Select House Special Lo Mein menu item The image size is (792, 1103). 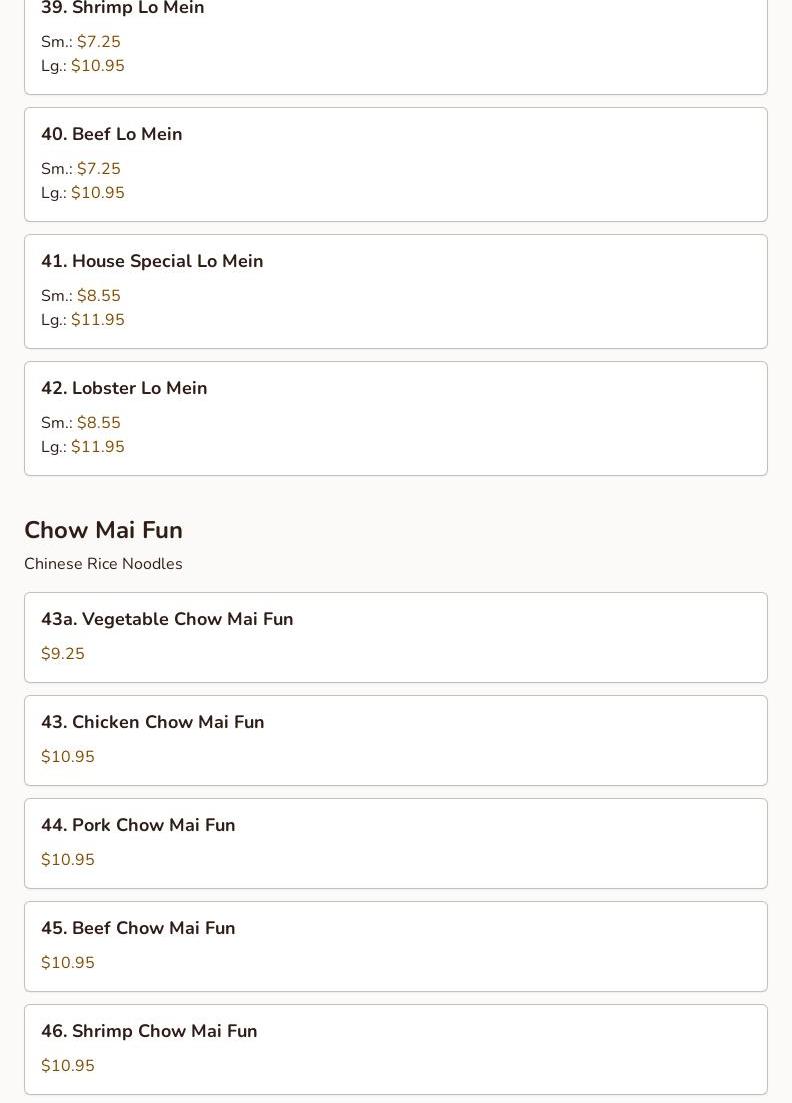tap(152, 261)
